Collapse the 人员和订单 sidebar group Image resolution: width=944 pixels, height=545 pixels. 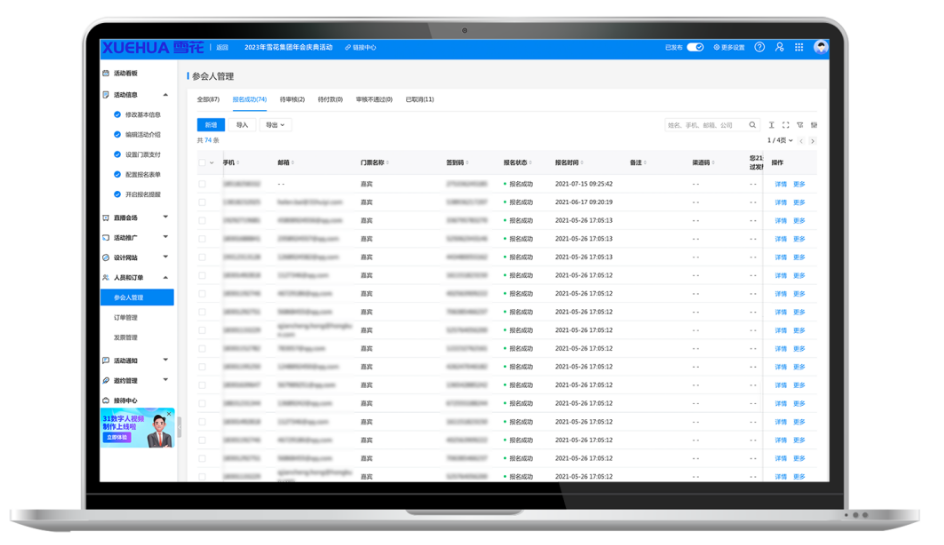[166, 278]
